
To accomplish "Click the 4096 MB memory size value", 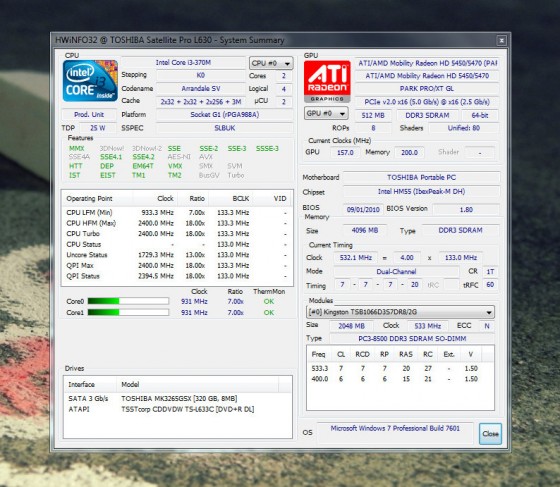I will (x=365, y=230).
